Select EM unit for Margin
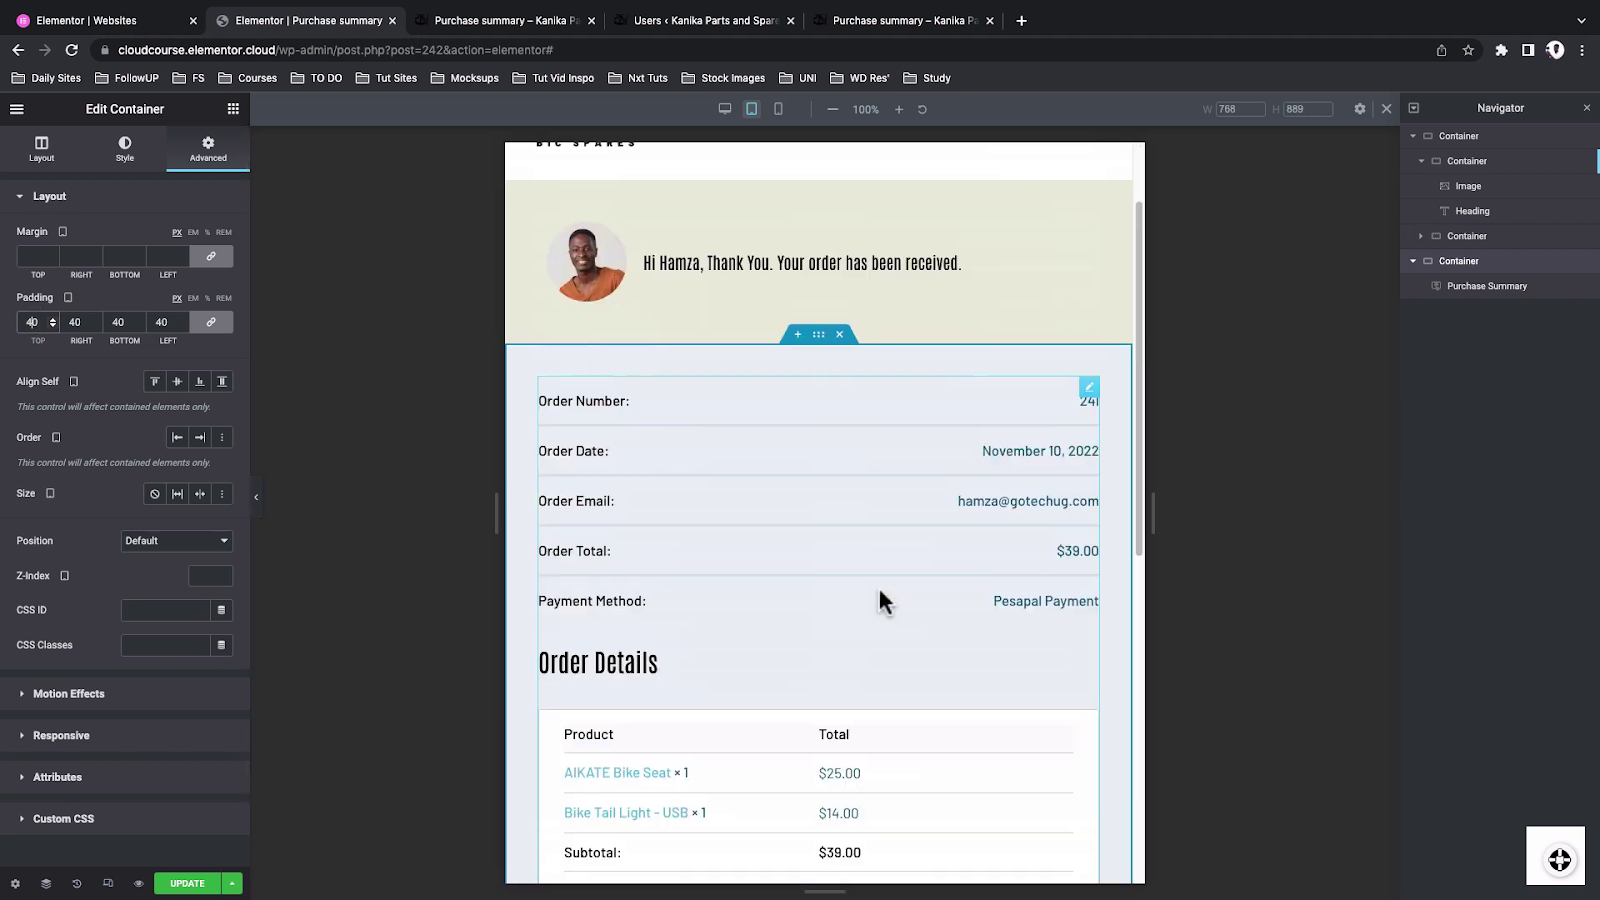1600x900 pixels. [193, 232]
